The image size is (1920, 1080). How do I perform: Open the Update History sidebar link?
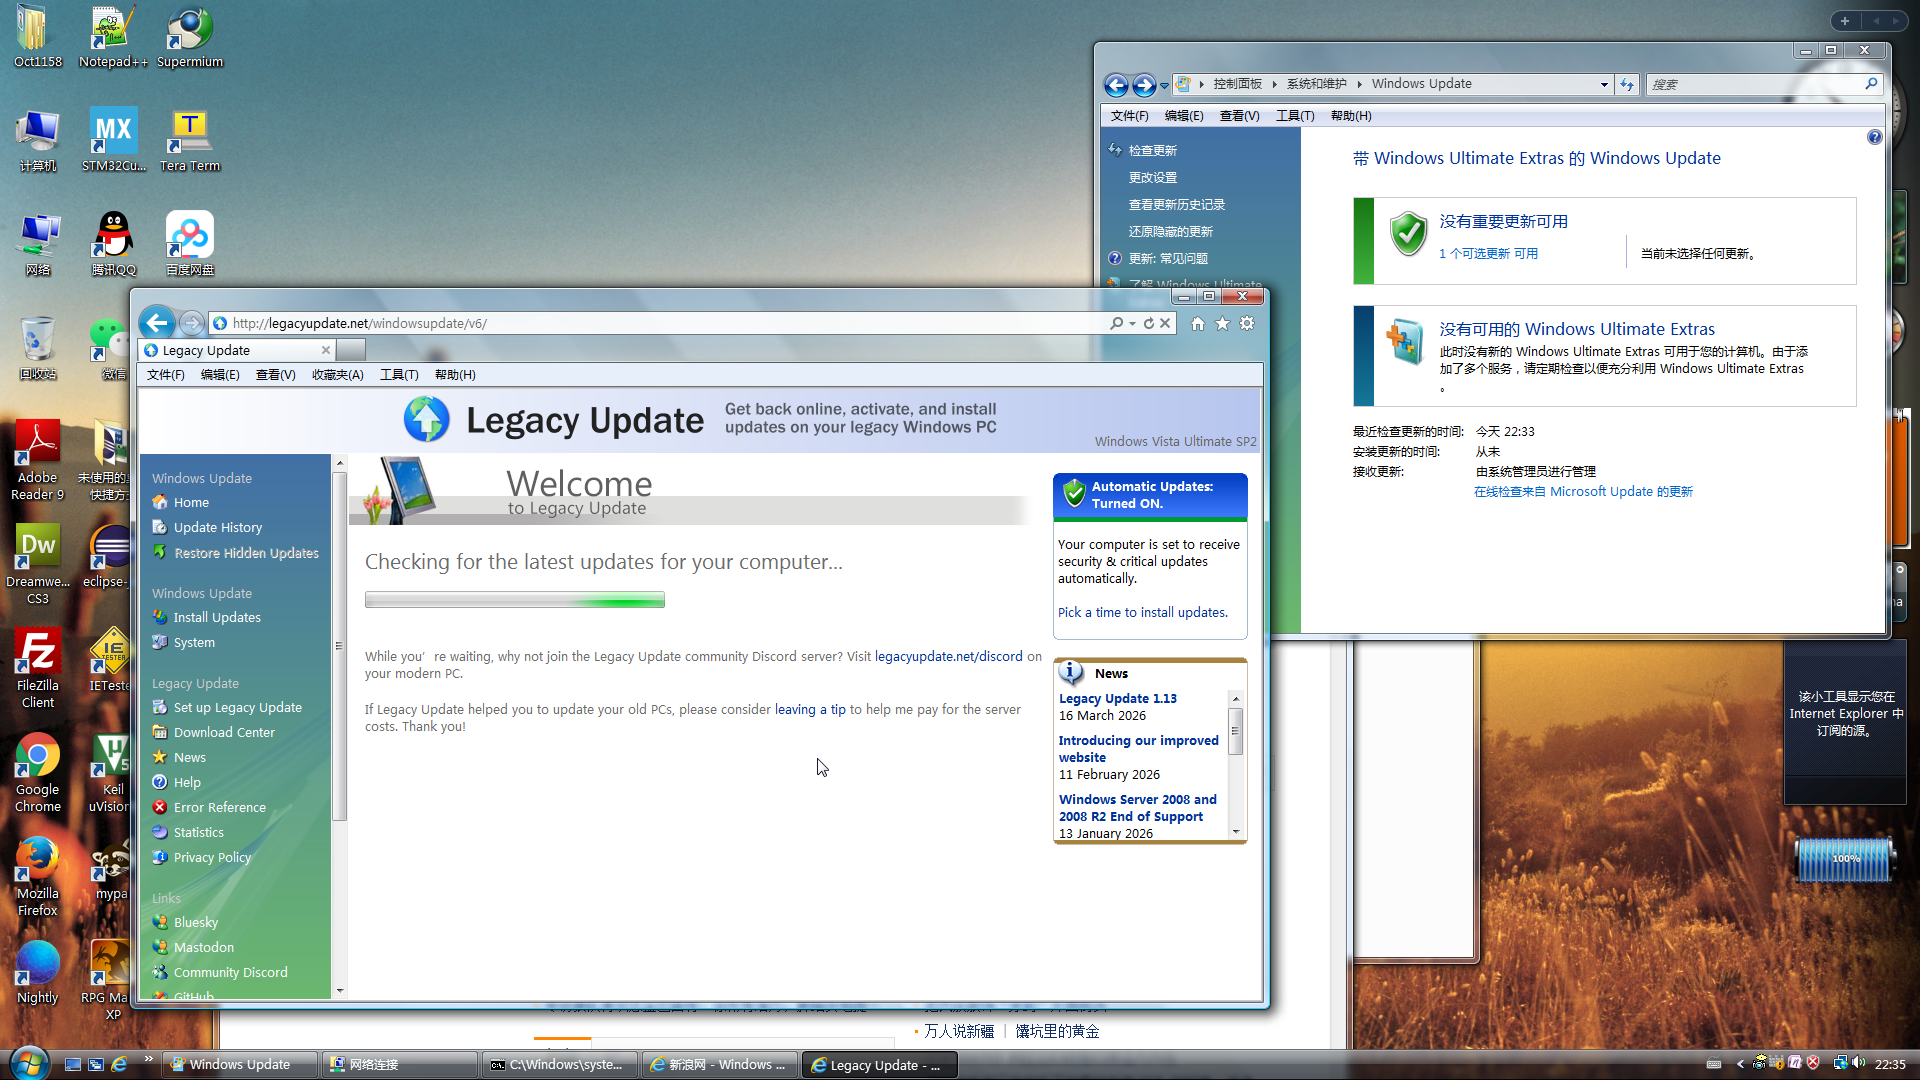point(217,527)
